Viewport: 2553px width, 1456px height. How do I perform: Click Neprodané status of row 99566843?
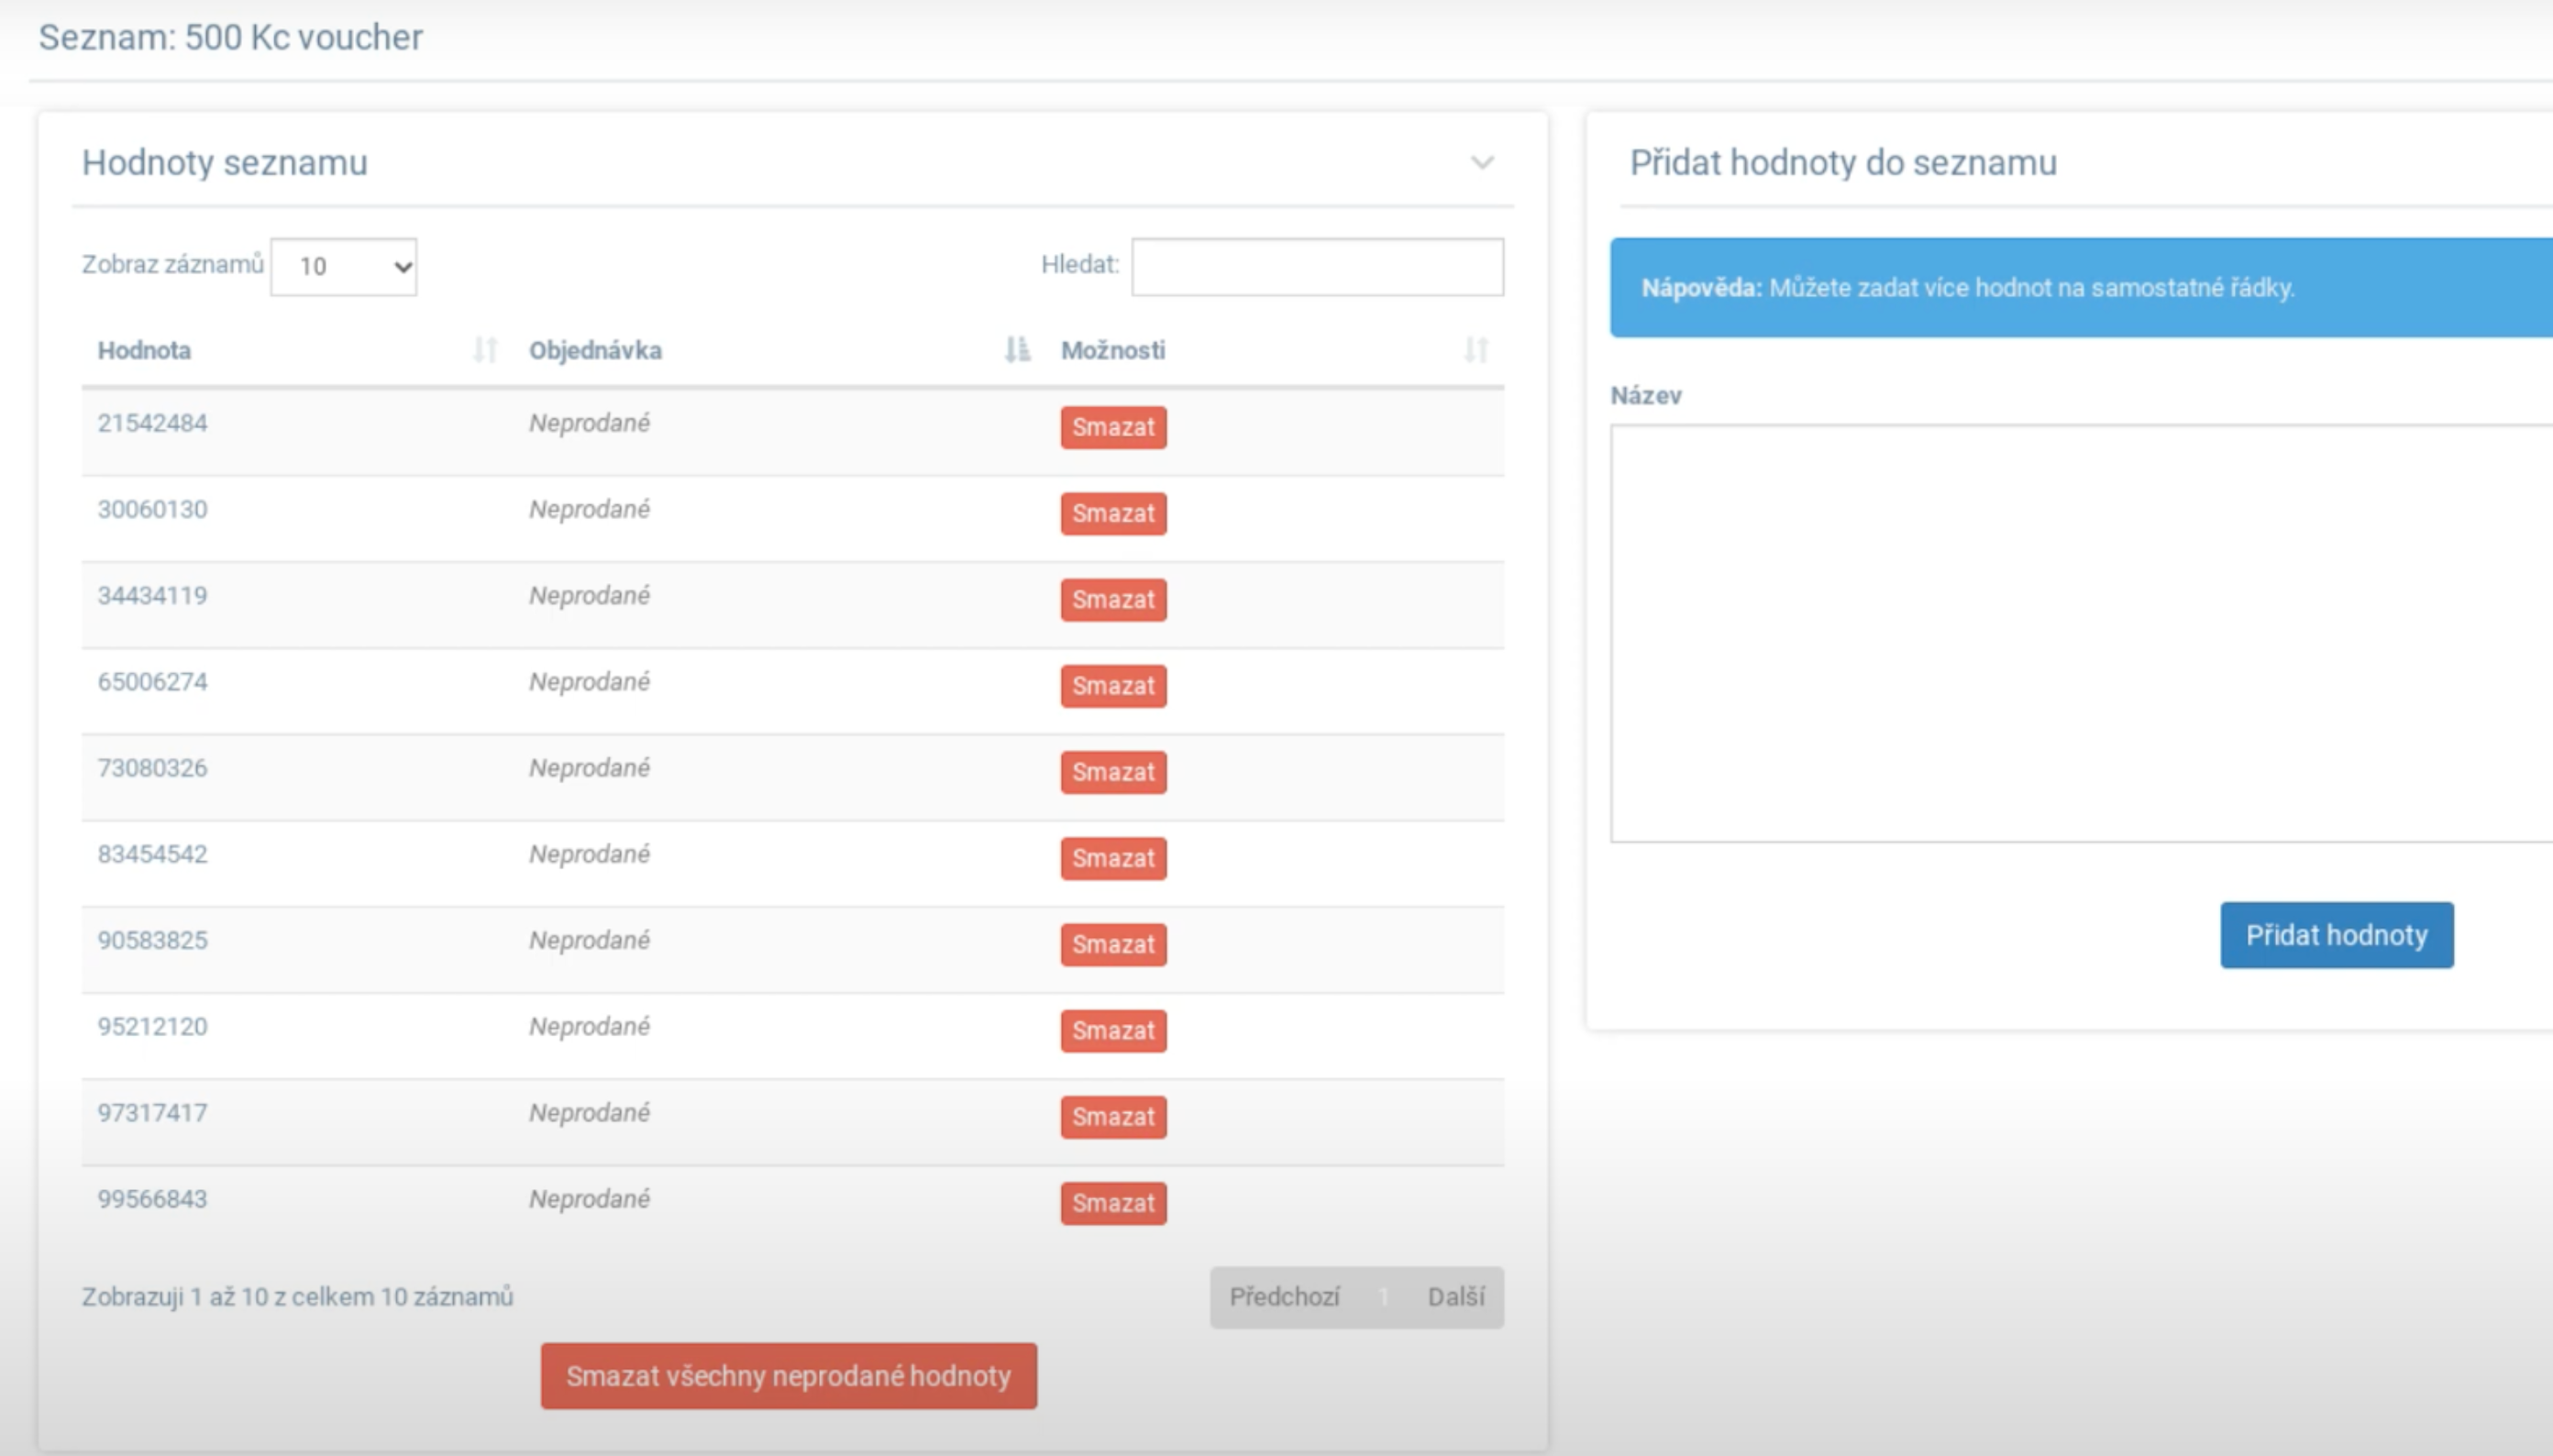click(x=589, y=1199)
